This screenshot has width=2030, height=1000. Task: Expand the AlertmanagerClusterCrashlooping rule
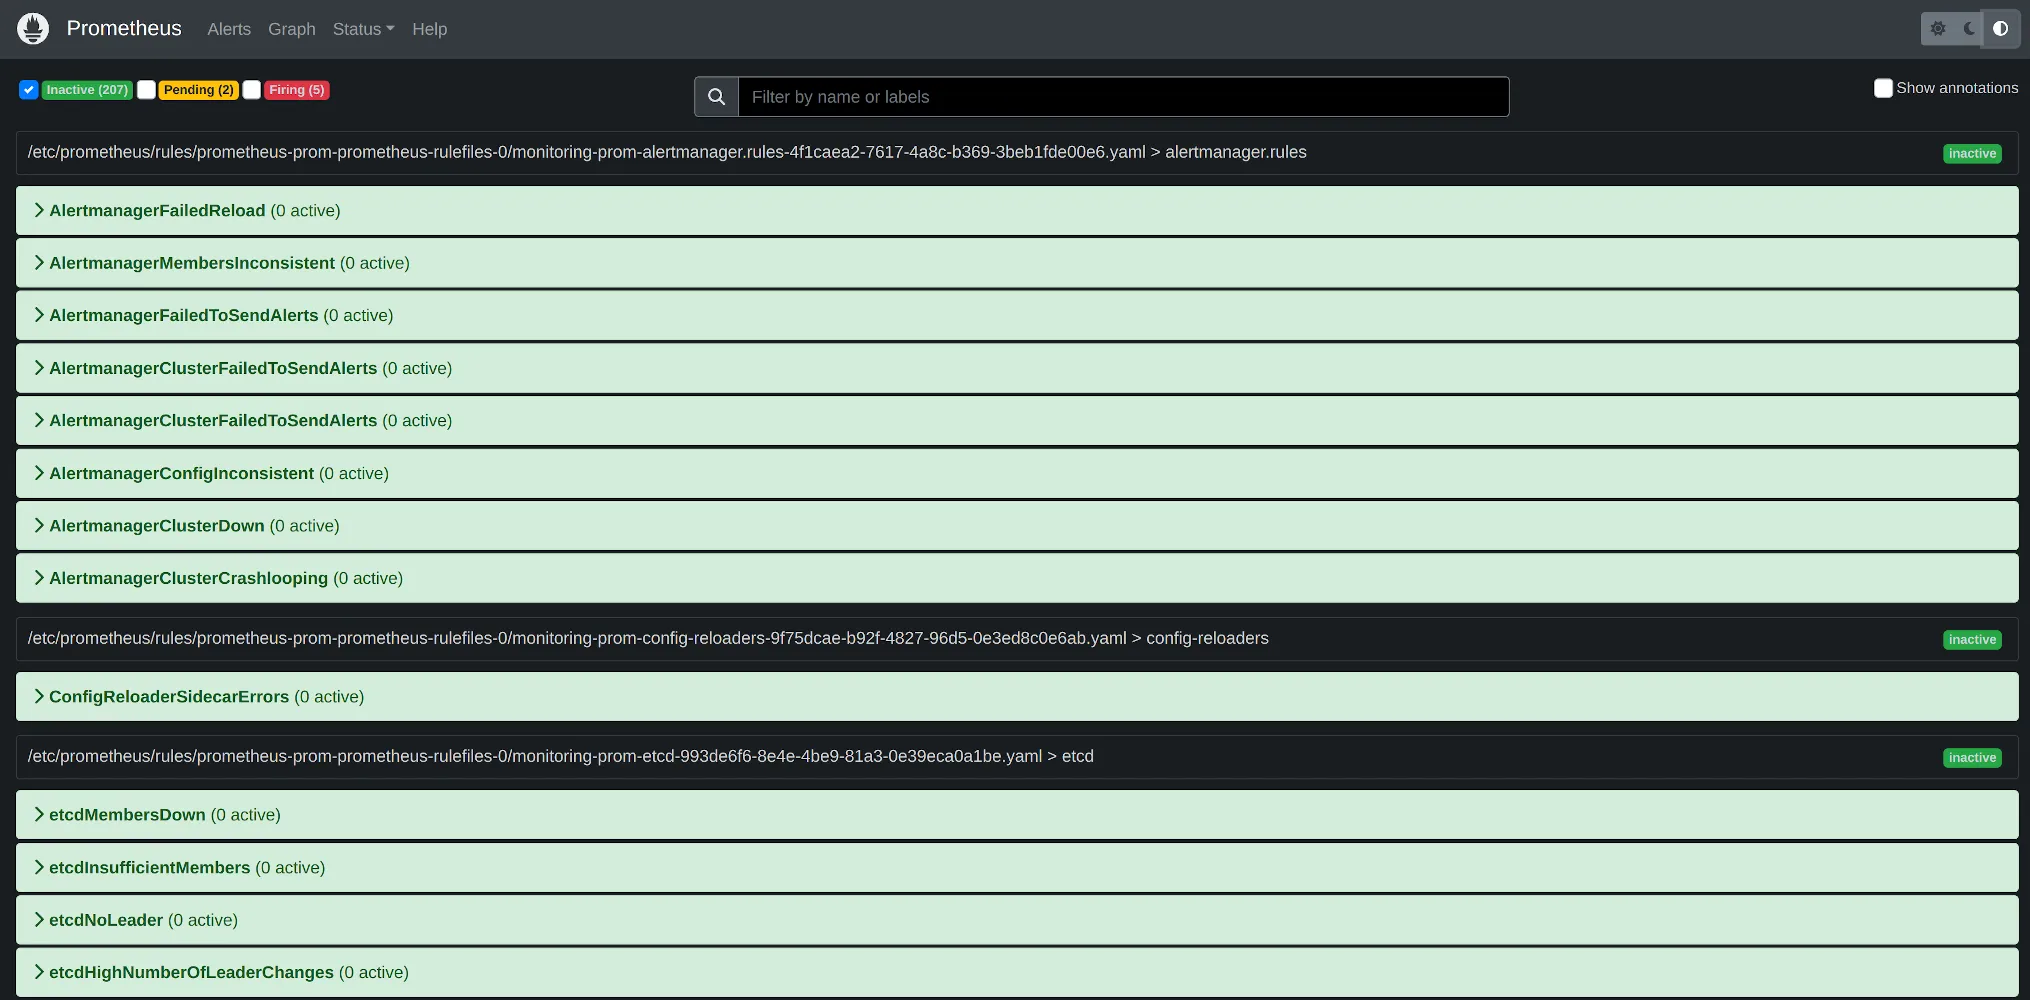(188, 577)
